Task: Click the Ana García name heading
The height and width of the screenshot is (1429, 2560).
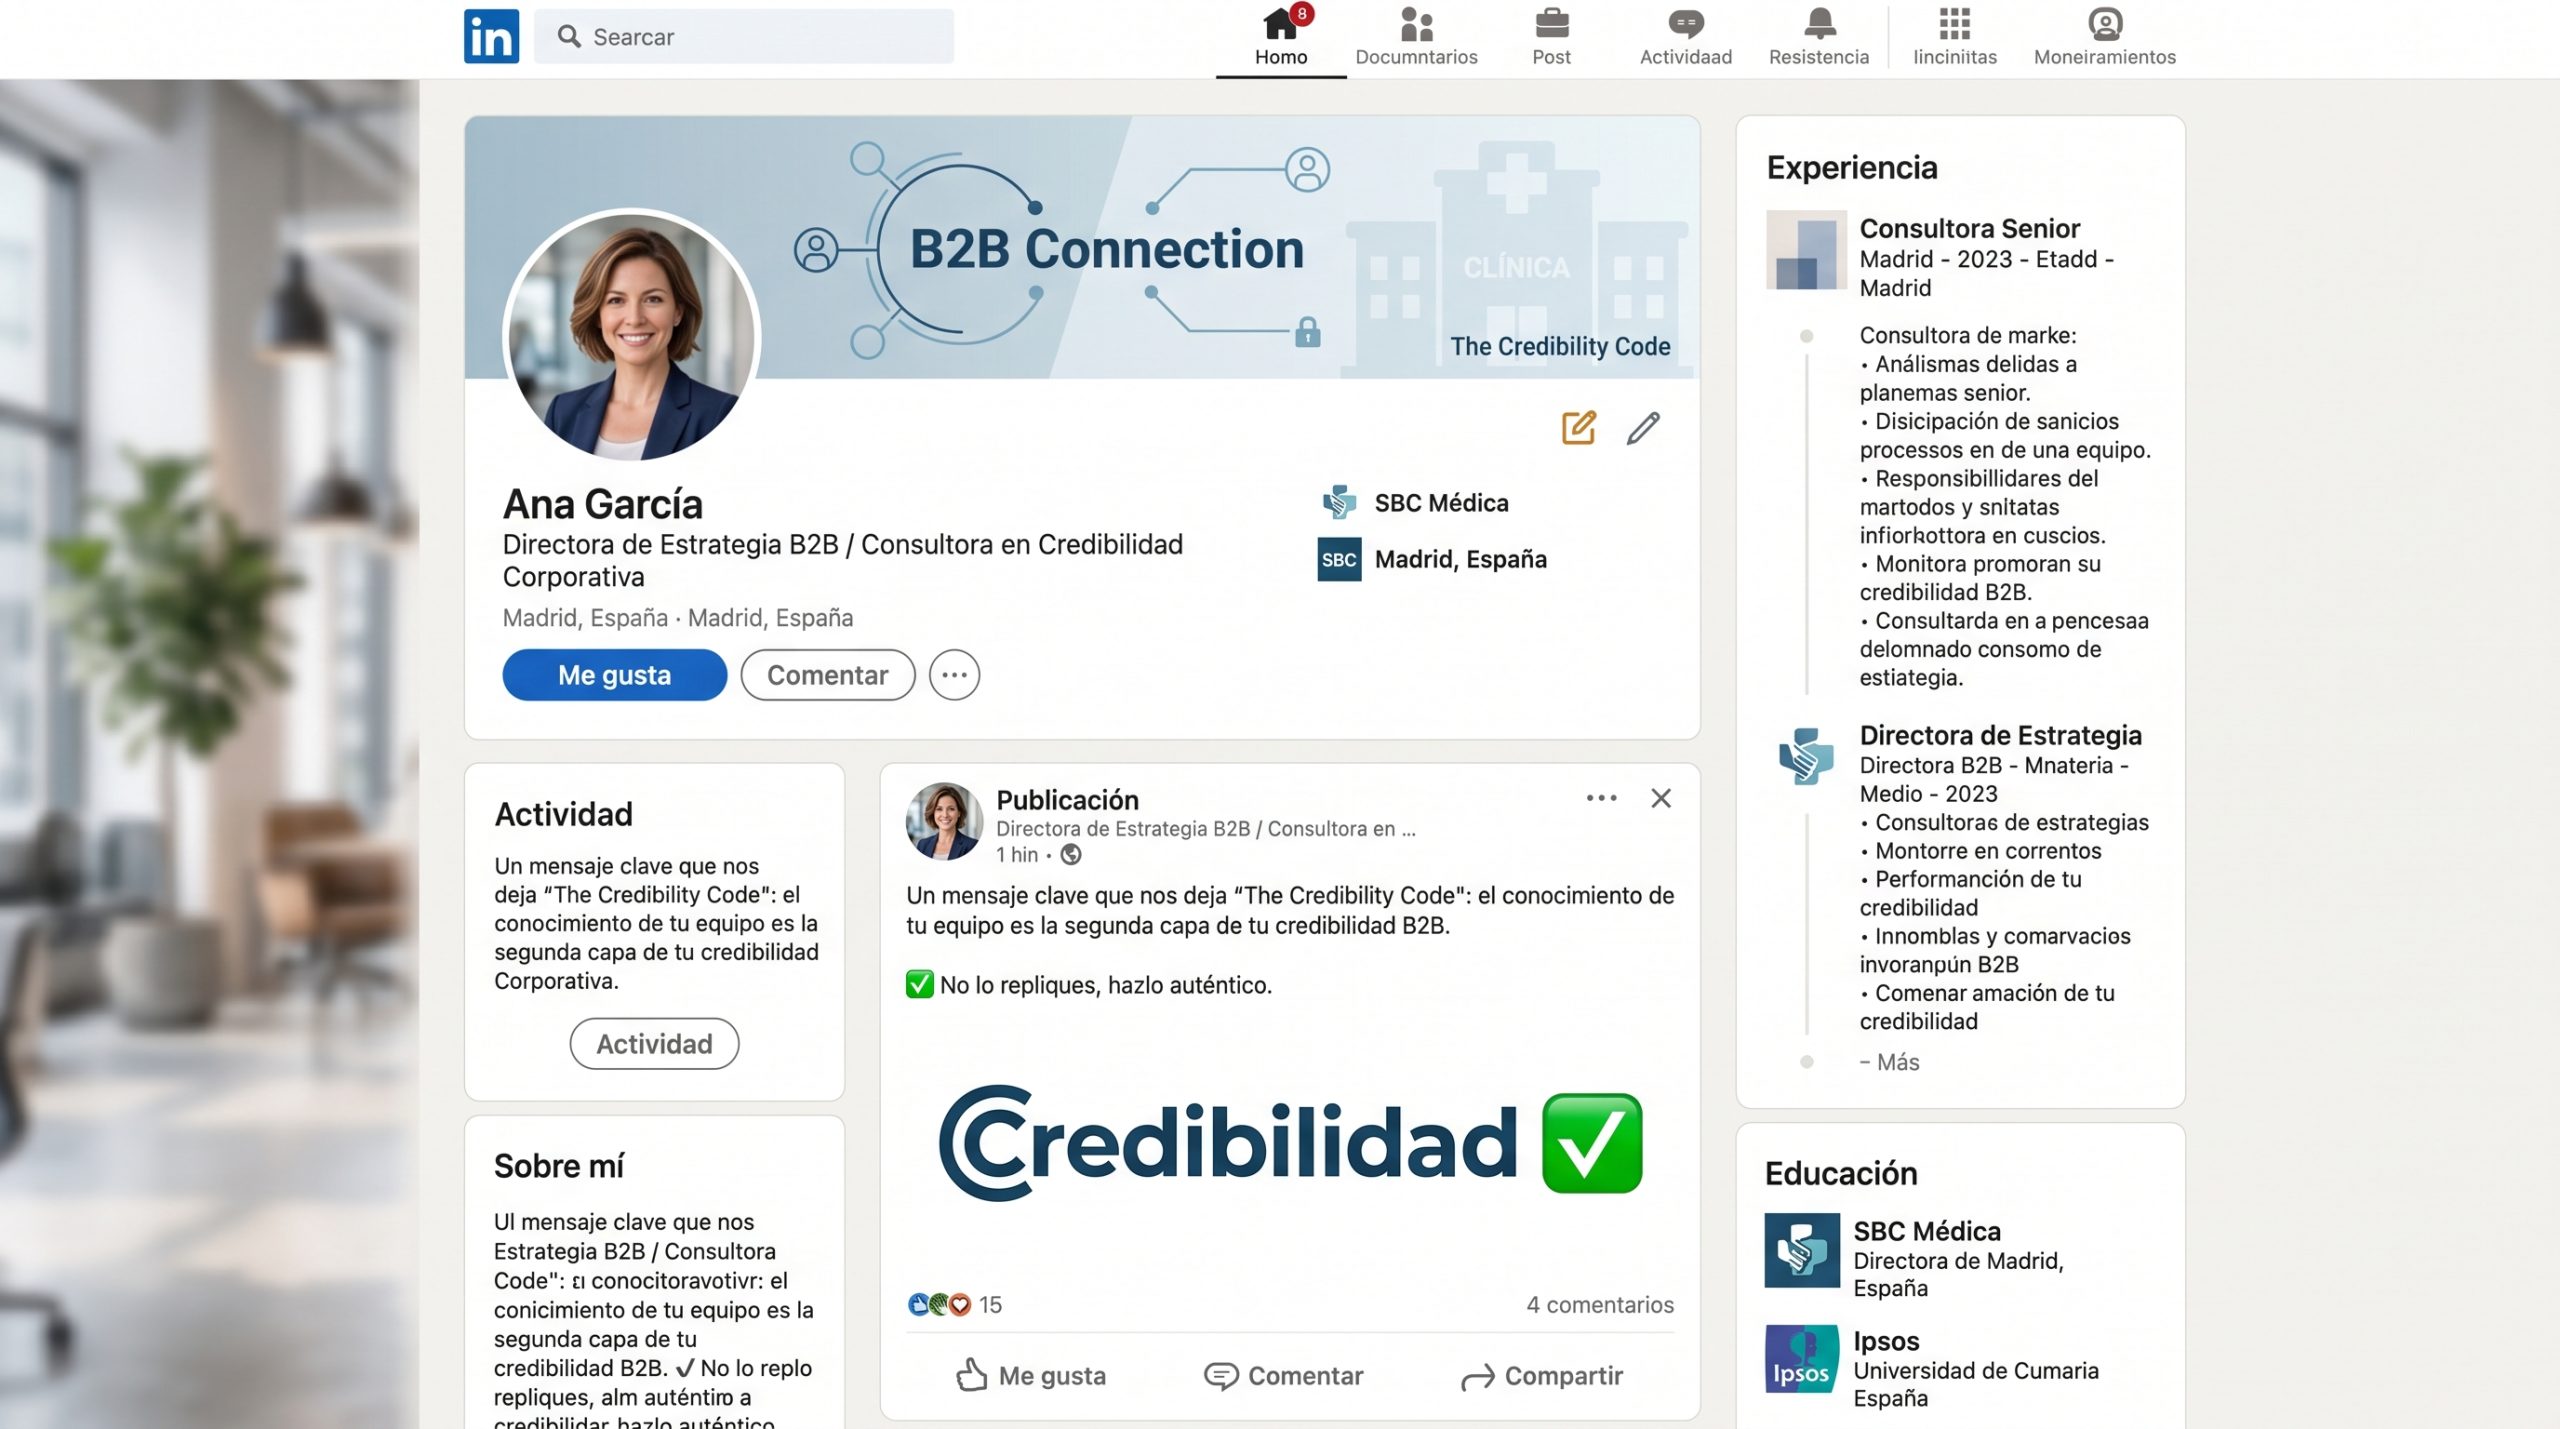Action: point(603,504)
